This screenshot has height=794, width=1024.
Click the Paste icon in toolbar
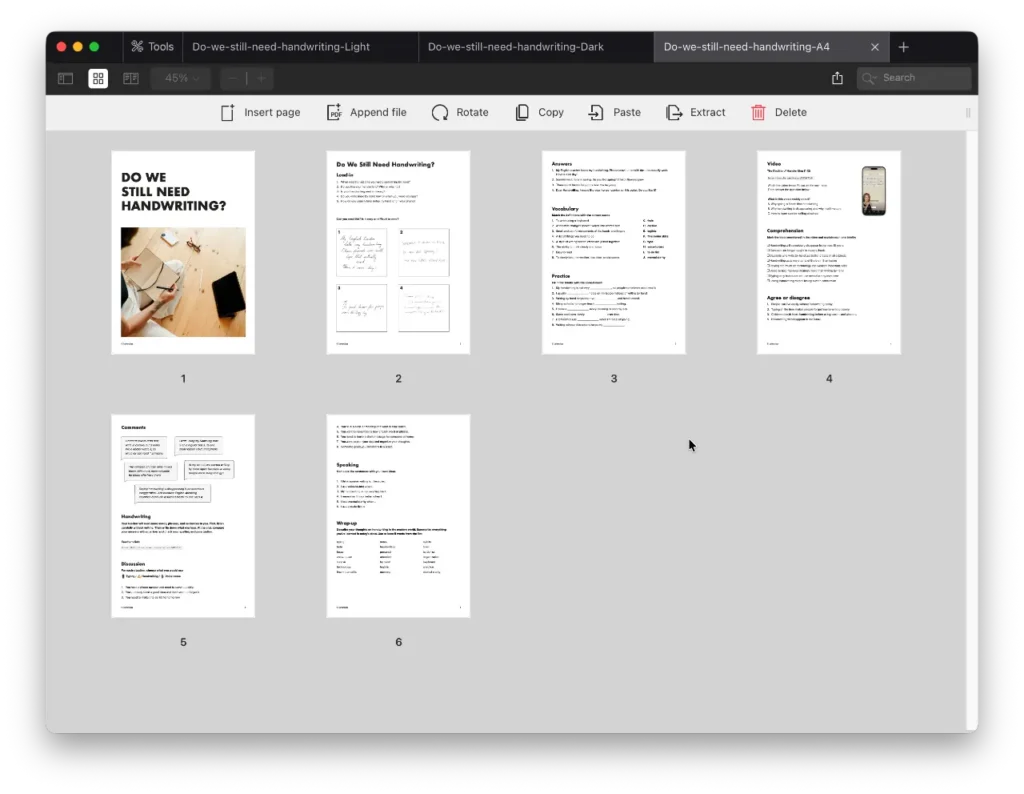click(596, 113)
